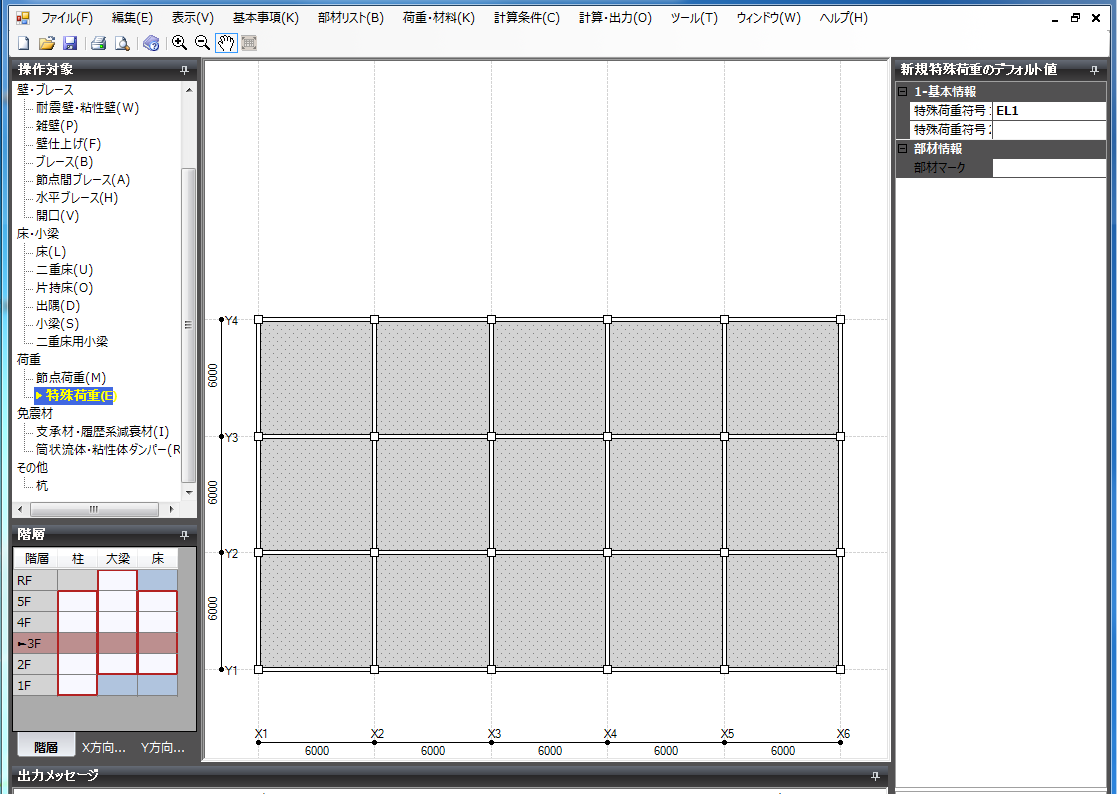This screenshot has height=794, width=1117.
Task: Open the 表示(V) menu
Action: 192,18
